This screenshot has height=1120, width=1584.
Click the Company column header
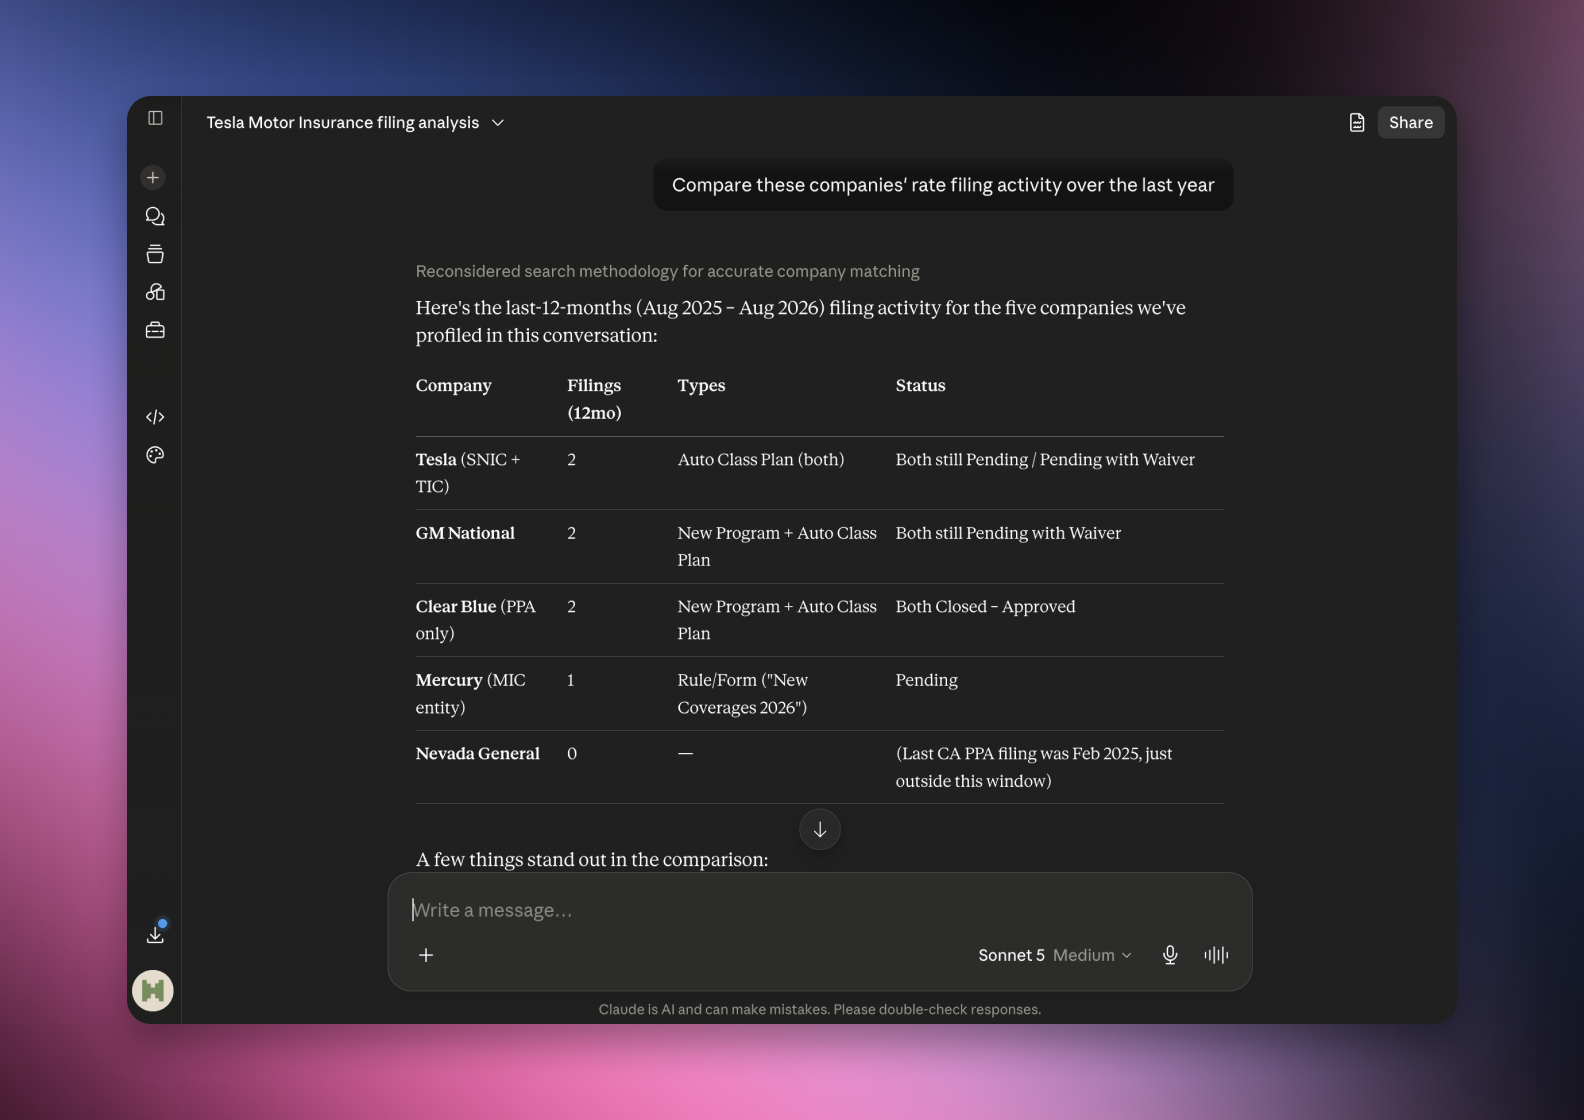pyautogui.click(x=453, y=385)
